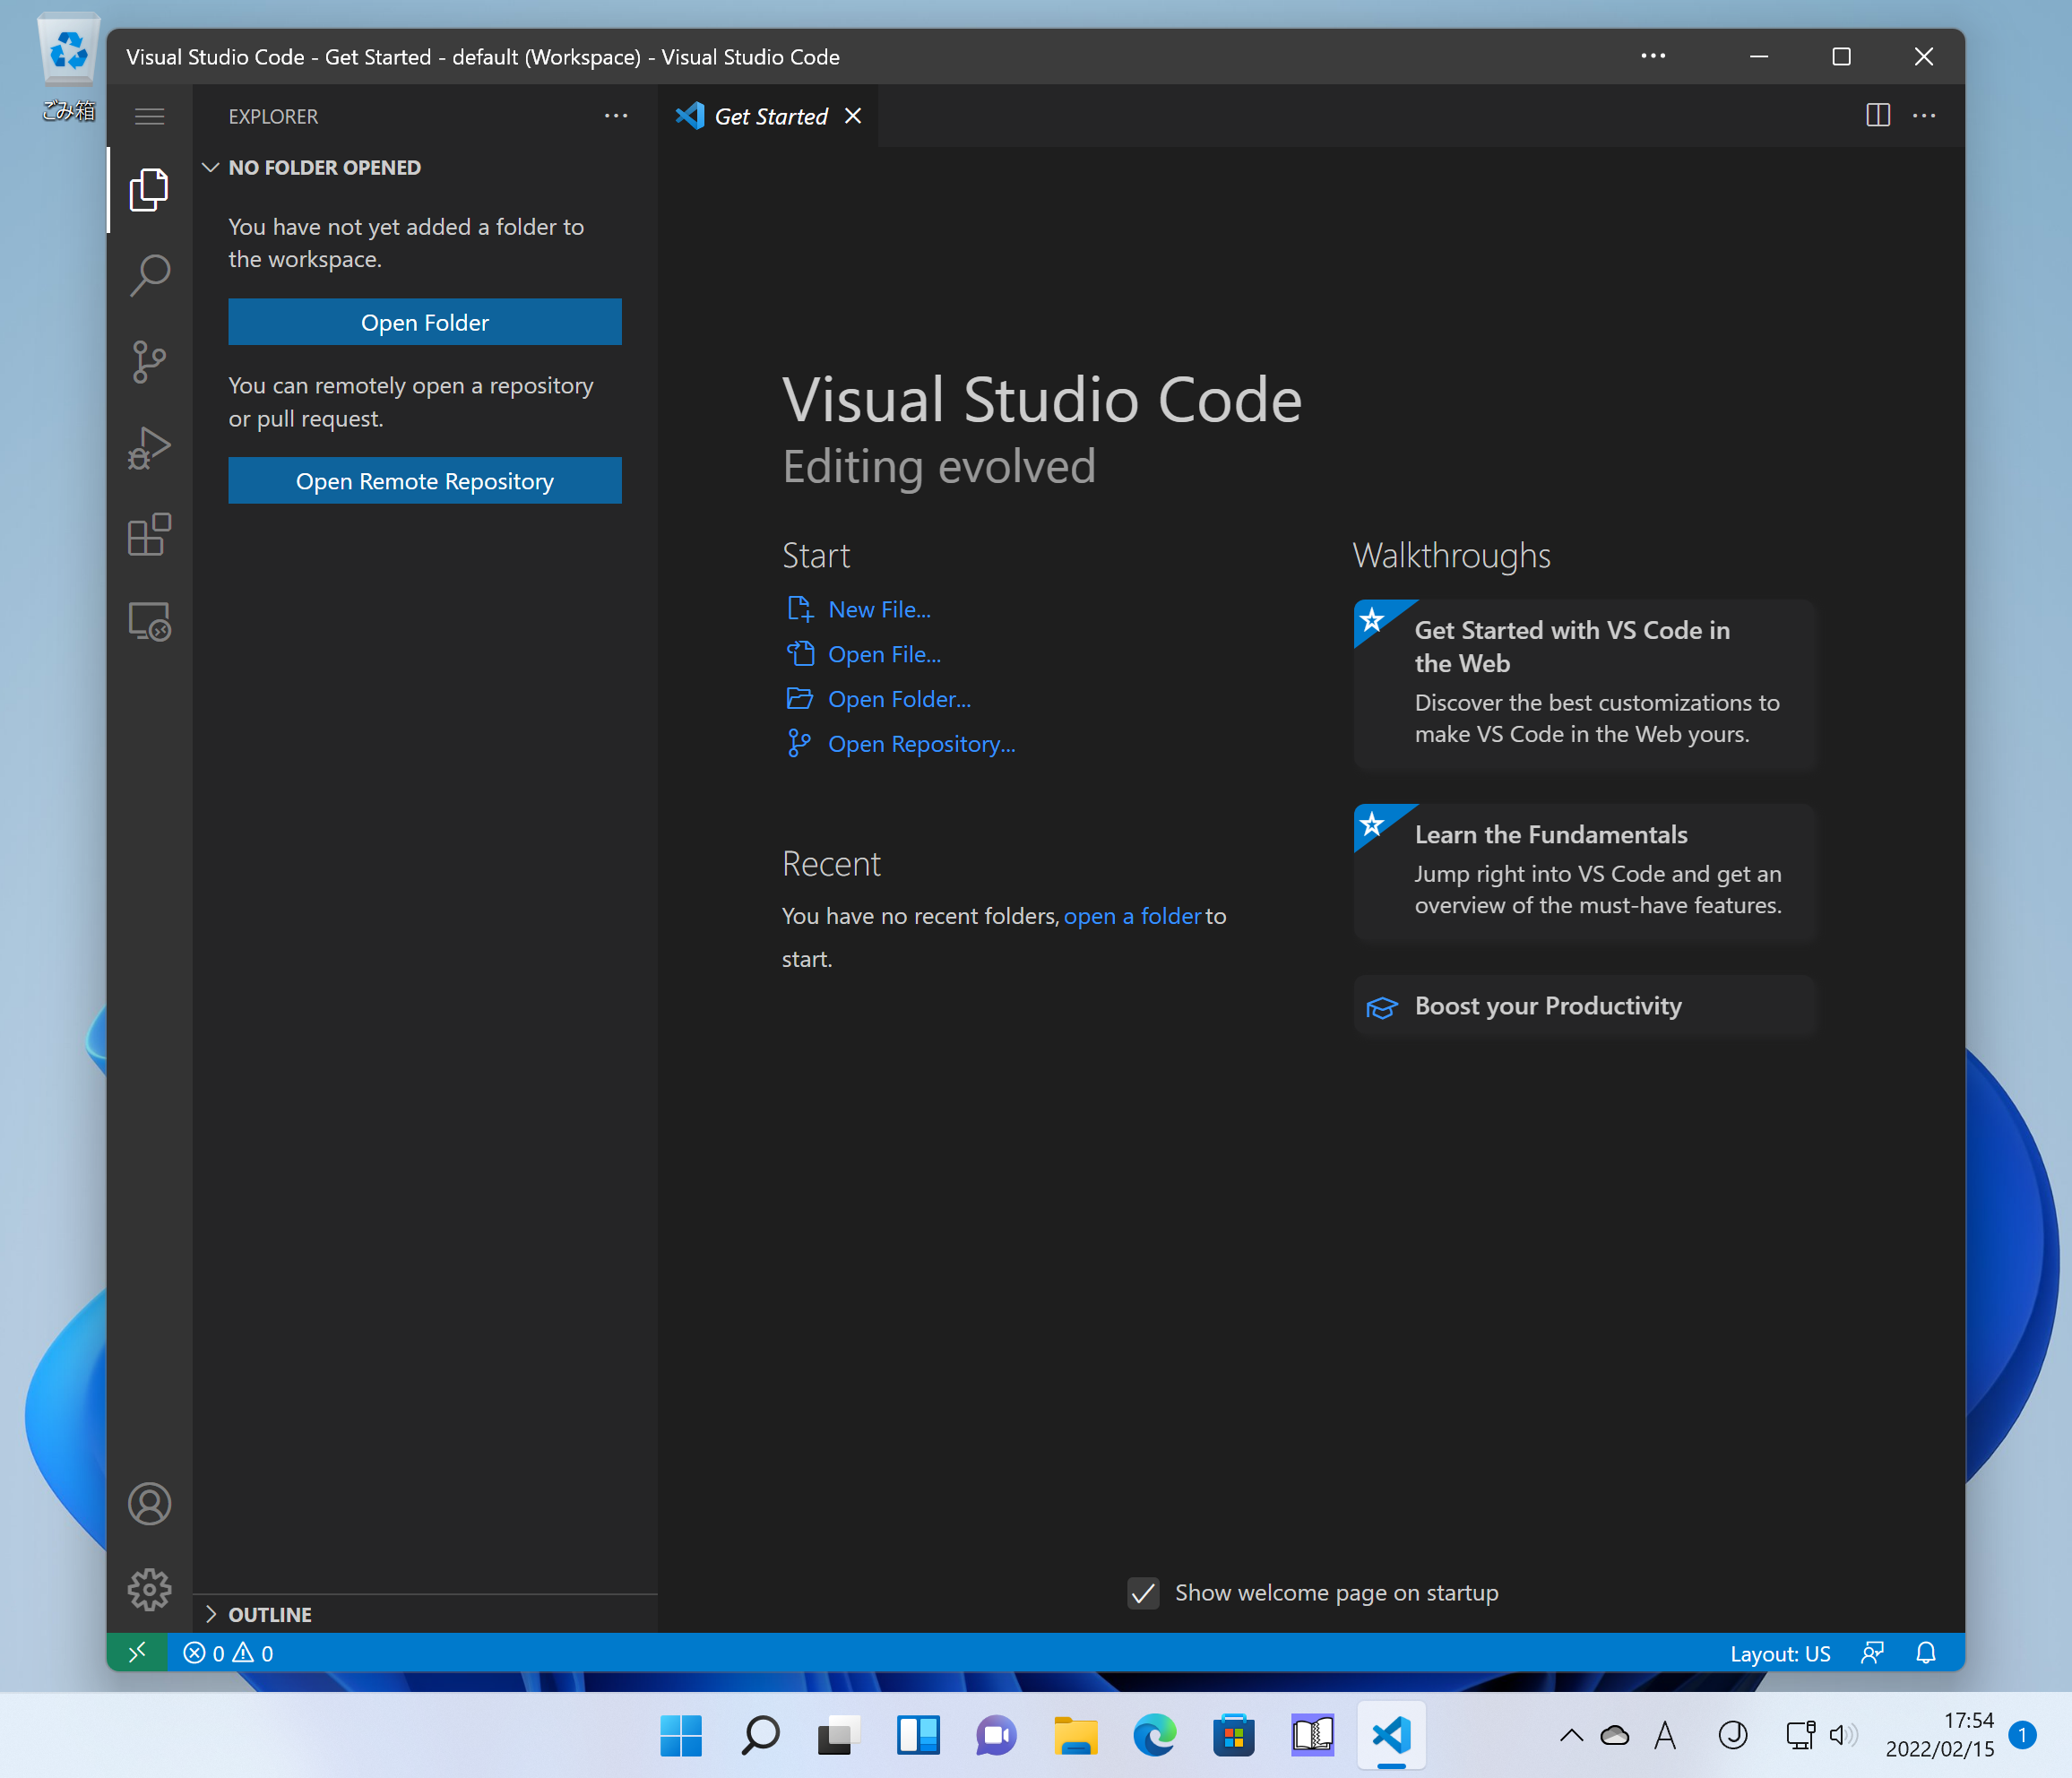2072x1778 pixels.
Task: Open the Recycle Bin desktop icon
Action: pos(68,66)
